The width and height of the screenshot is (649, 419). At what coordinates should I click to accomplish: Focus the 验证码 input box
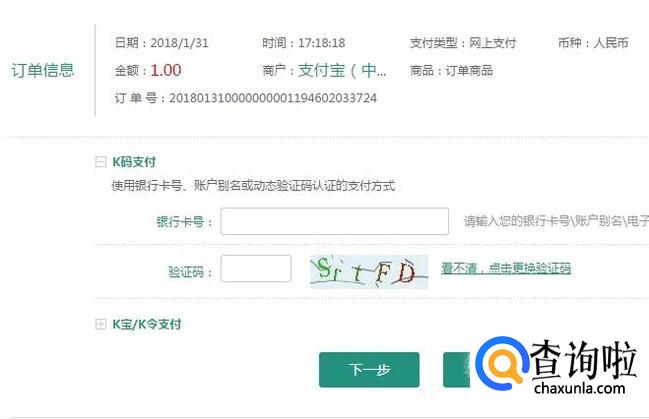pyautogui.click(x=256, y=268)
